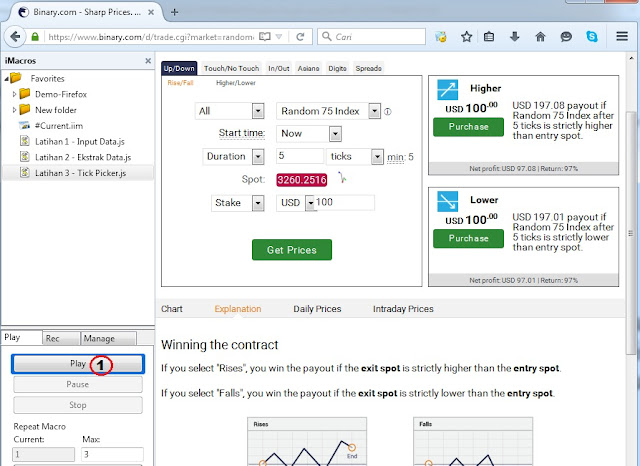The width and height of the screenshot is (640, 466).
Task: Open reader view icon in address bar
Action: (264, 37)
